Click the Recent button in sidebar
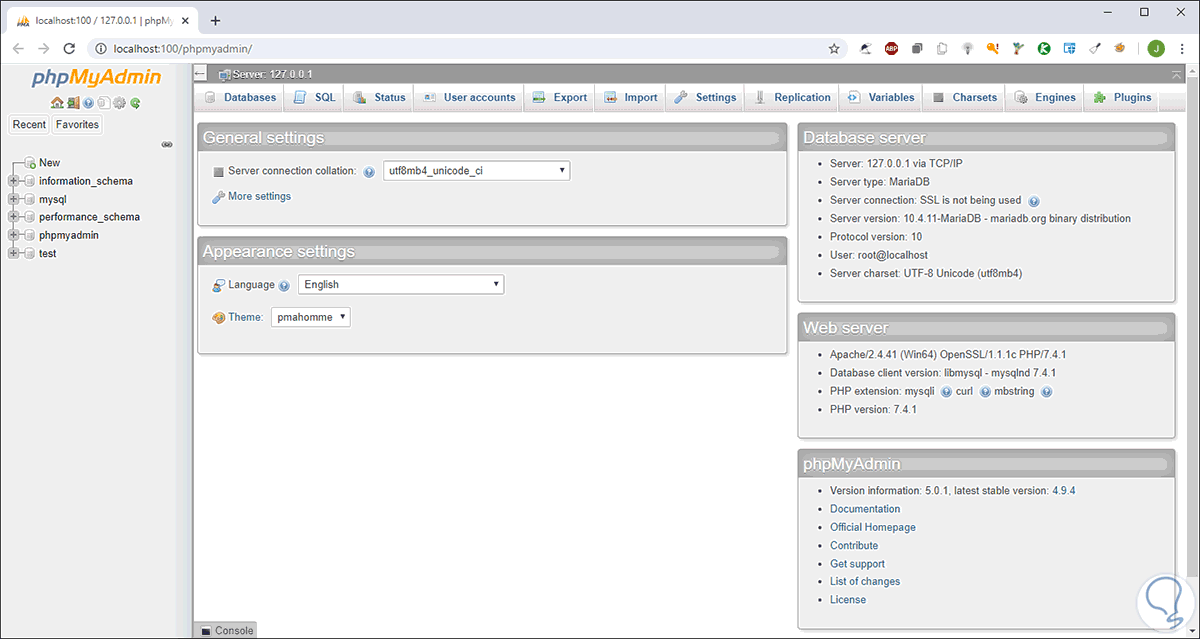Screen dimensions: 1200x639 pos(29,125)
